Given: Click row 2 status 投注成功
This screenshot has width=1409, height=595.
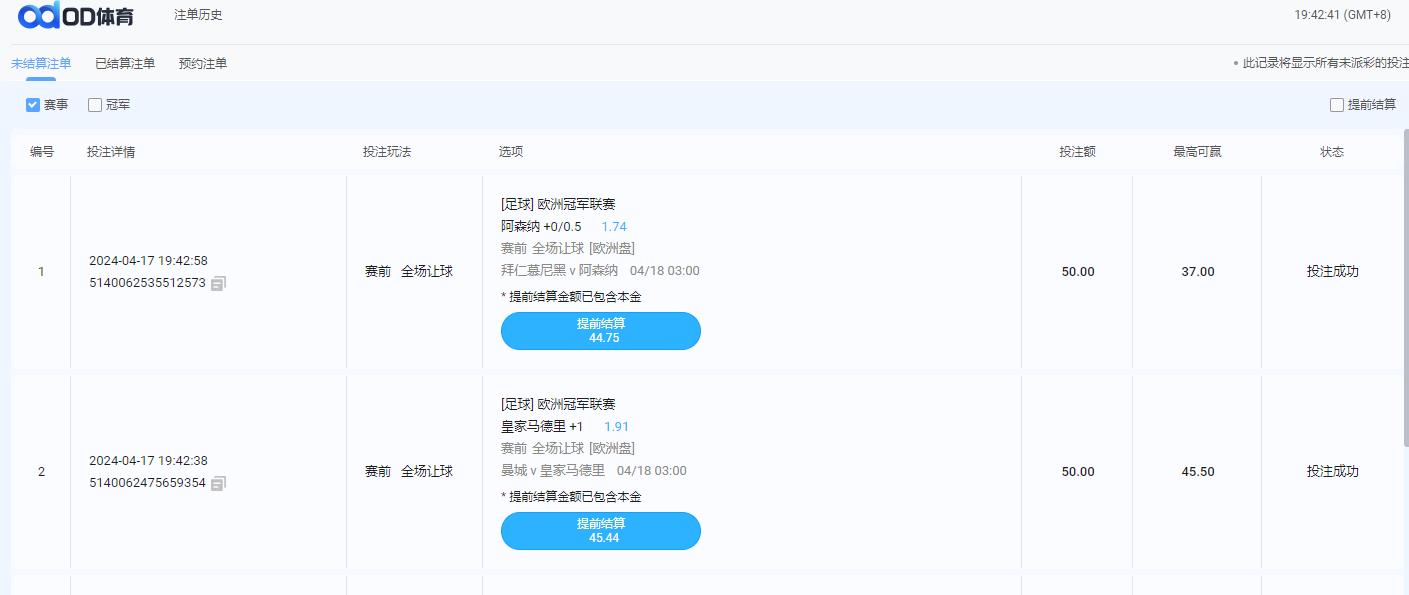Looking at the screenshot, I should tap(1332, 472).
